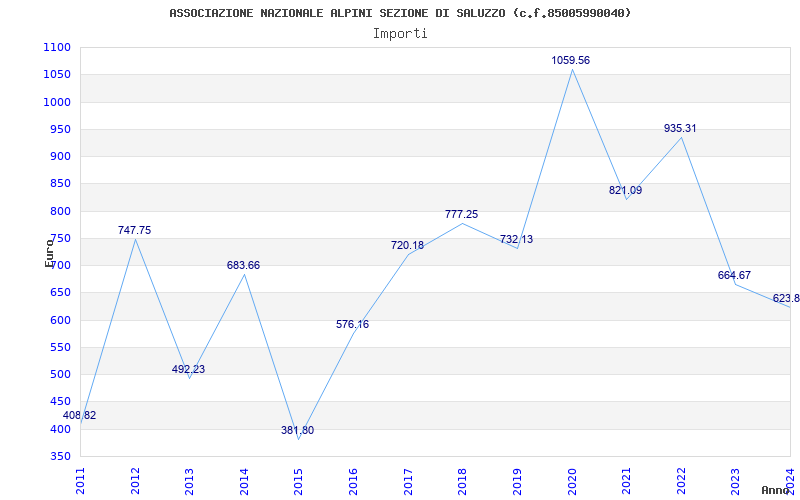Viewport: 800px width, 500px height.
Task: Click the 2012 x-axis year label
Action: coord(135,481)
